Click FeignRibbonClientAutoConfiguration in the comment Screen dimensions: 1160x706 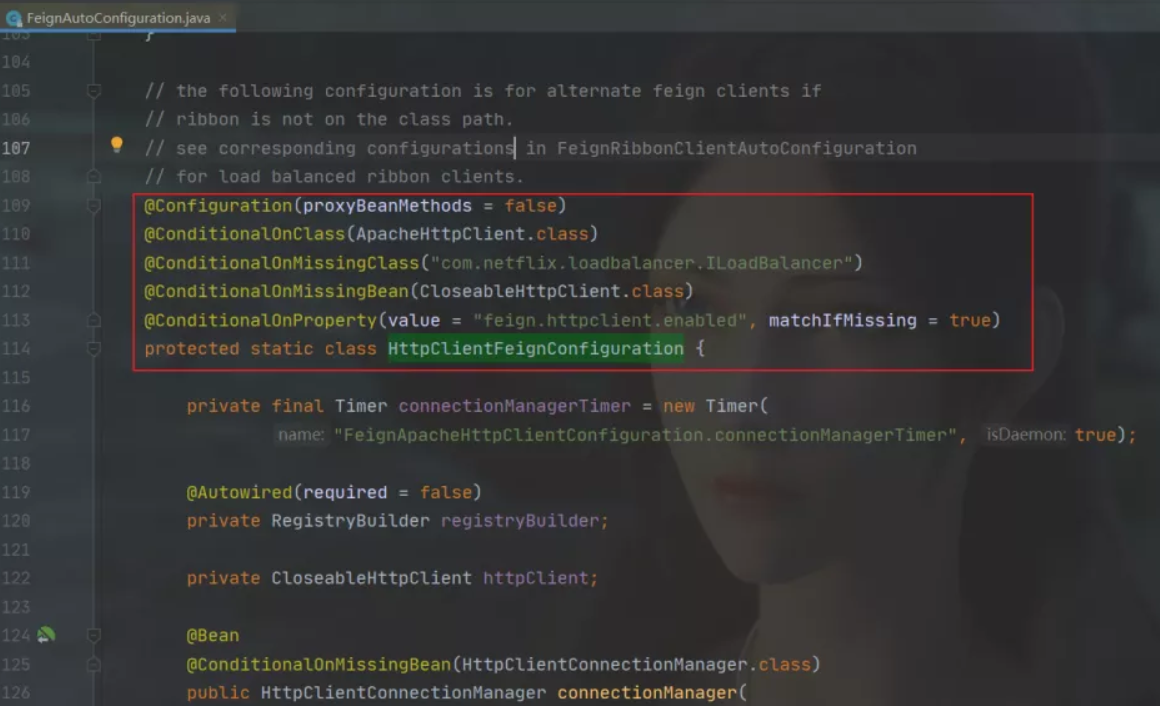(737, 148)
